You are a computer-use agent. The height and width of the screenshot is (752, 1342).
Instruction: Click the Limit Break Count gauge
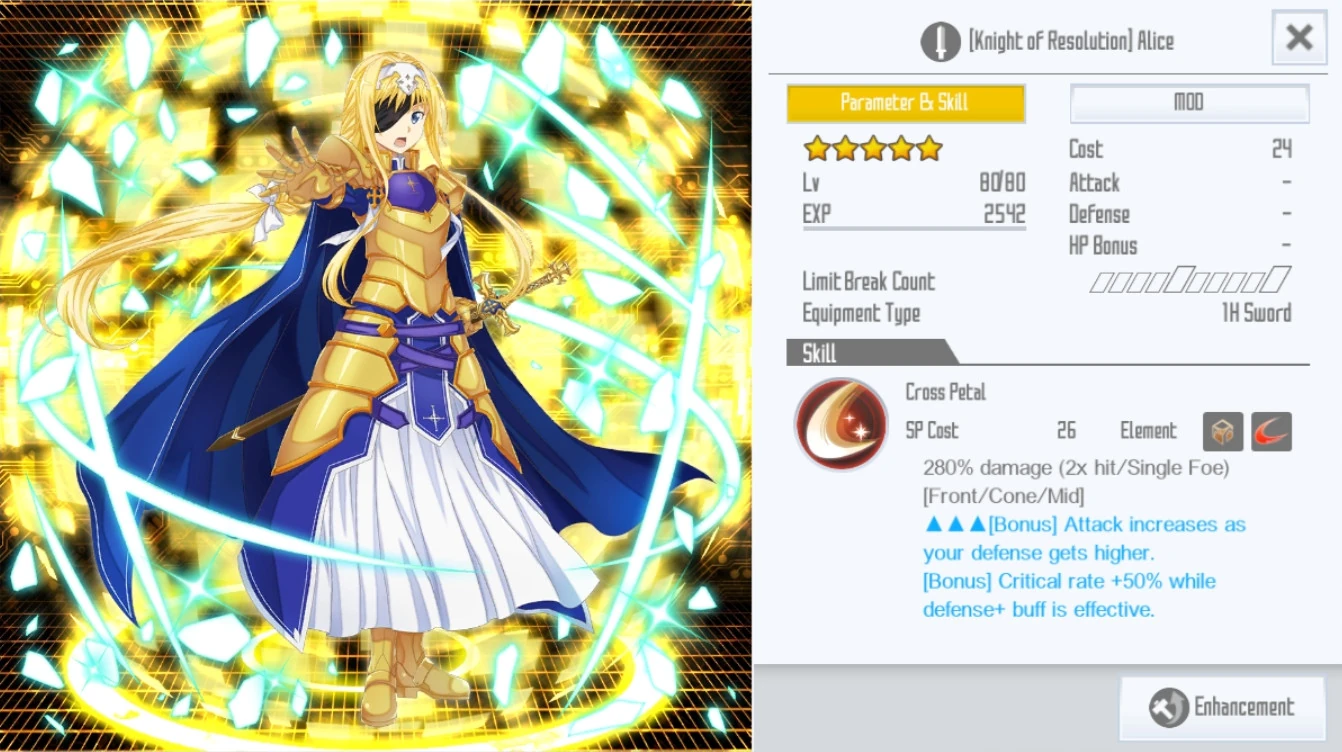1190,280
